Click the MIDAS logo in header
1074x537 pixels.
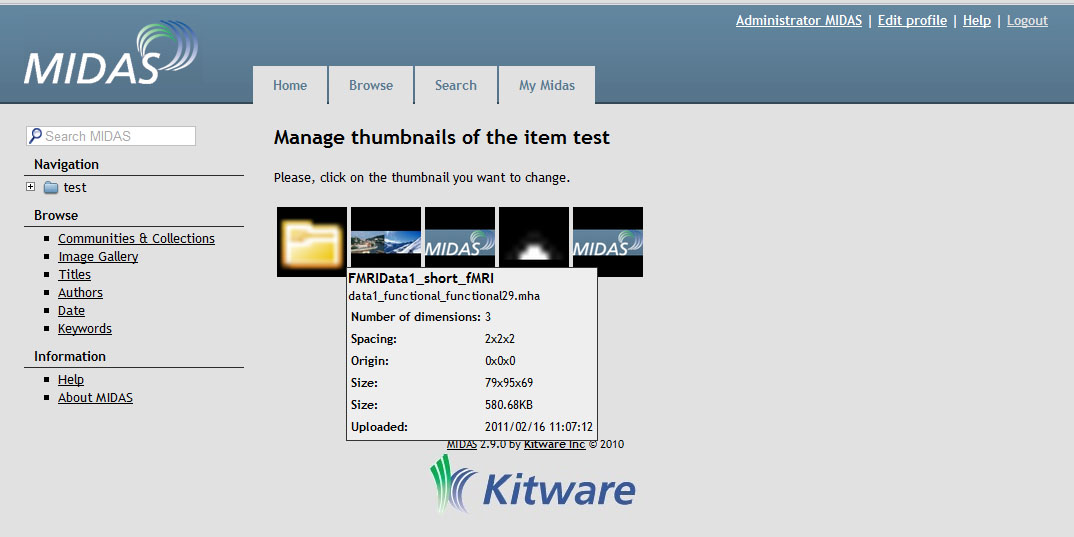pyautogui.click(x=110, y=55)
